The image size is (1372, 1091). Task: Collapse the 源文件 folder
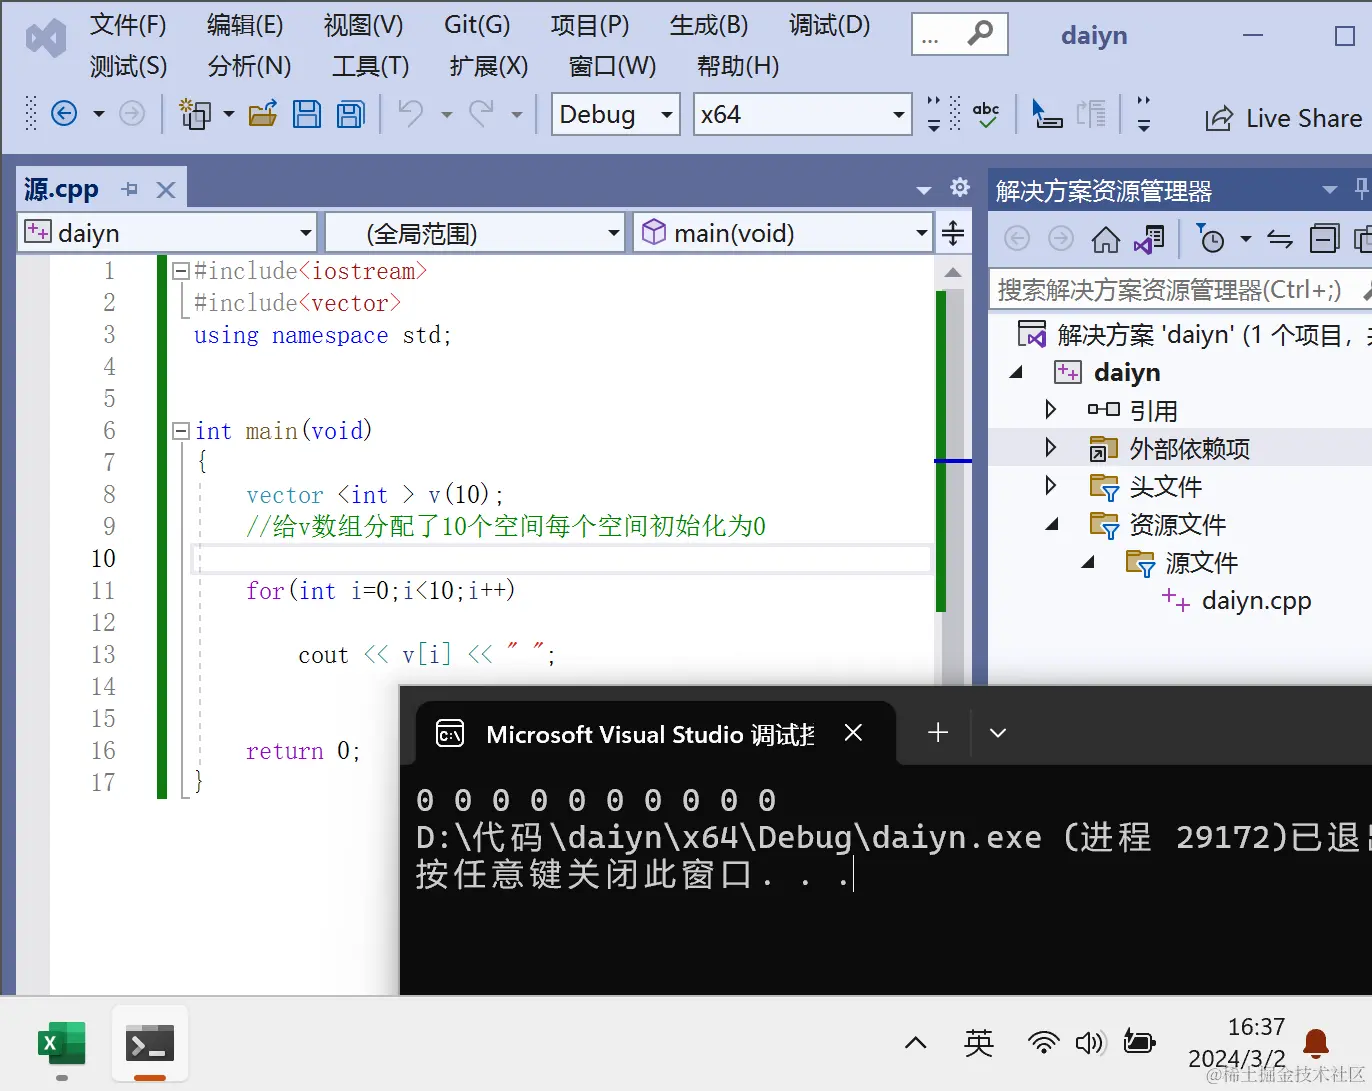1088,562
